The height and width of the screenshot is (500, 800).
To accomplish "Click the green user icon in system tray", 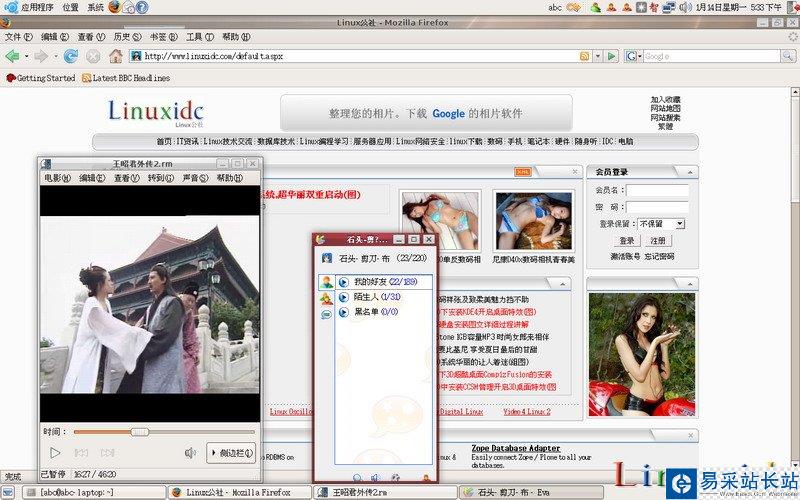I will click(x=595, y=7).
